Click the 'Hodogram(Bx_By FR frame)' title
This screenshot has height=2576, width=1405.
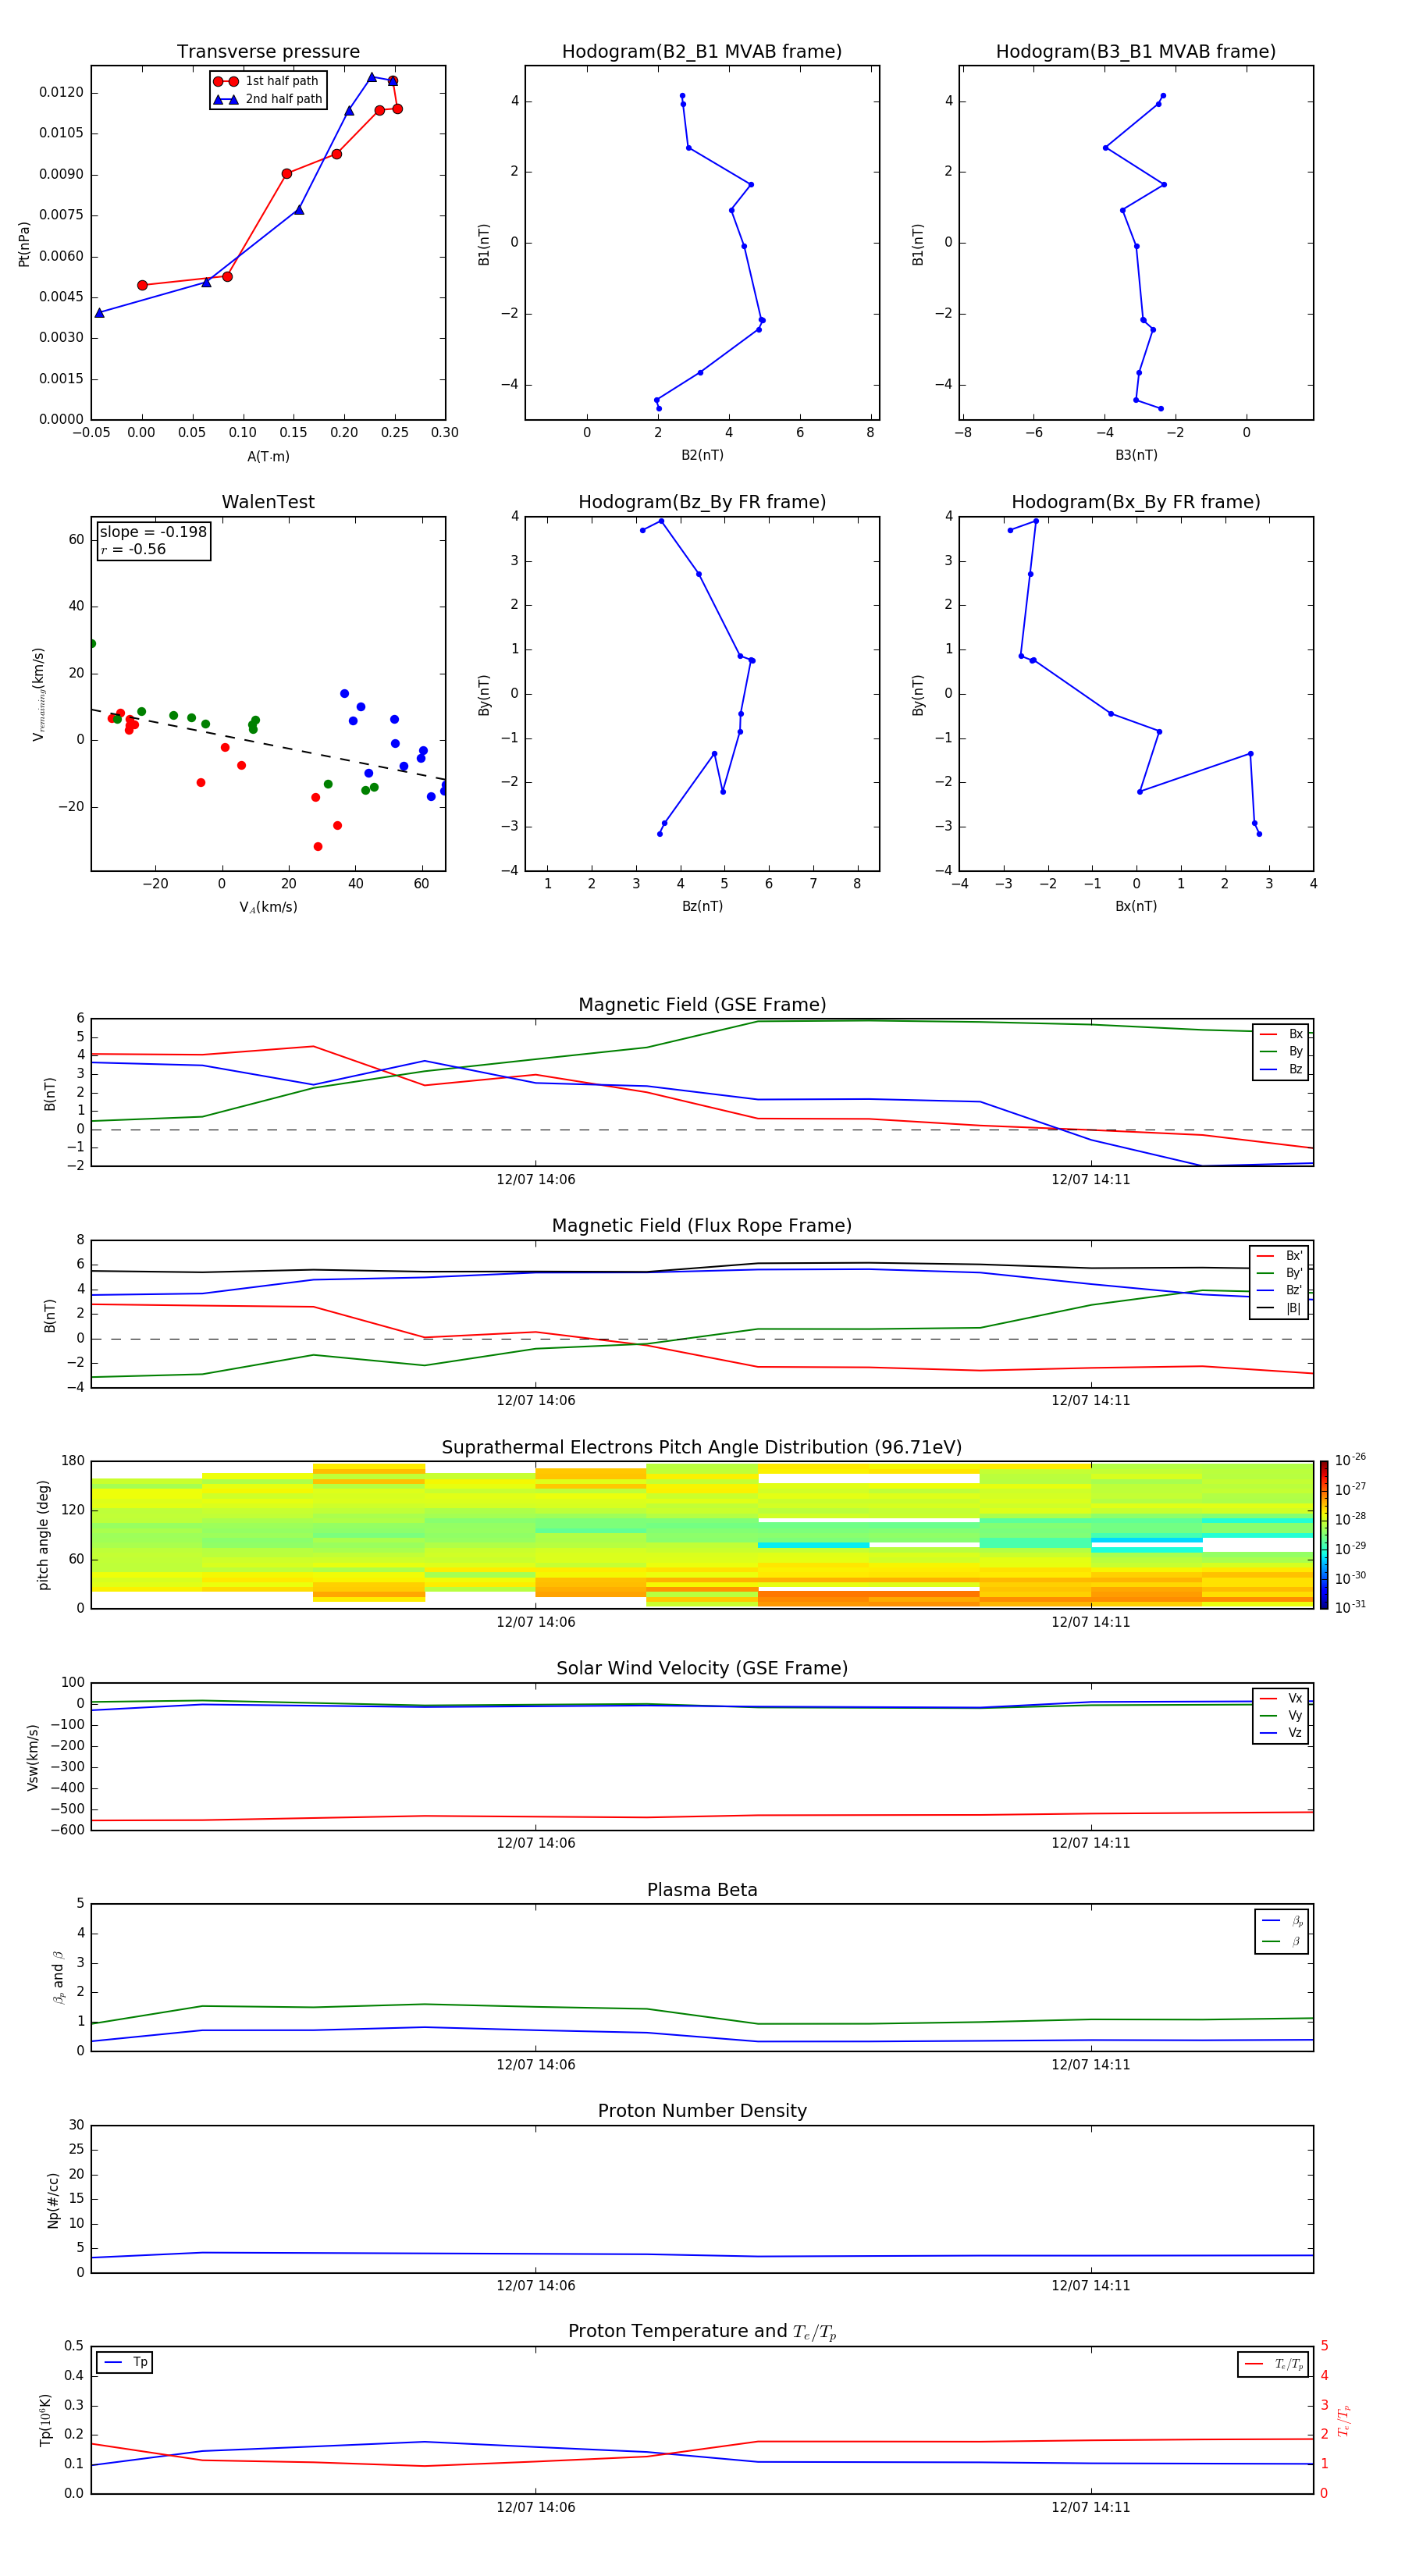[1136, 502]
